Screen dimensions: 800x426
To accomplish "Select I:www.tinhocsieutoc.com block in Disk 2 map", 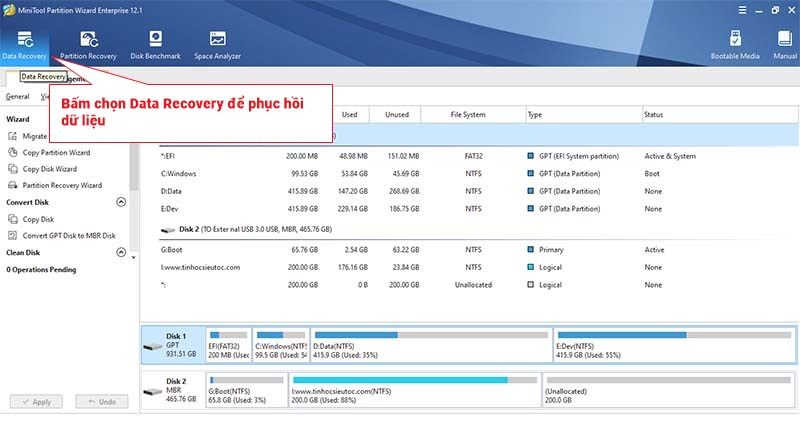I will click(x=415, y=390).
